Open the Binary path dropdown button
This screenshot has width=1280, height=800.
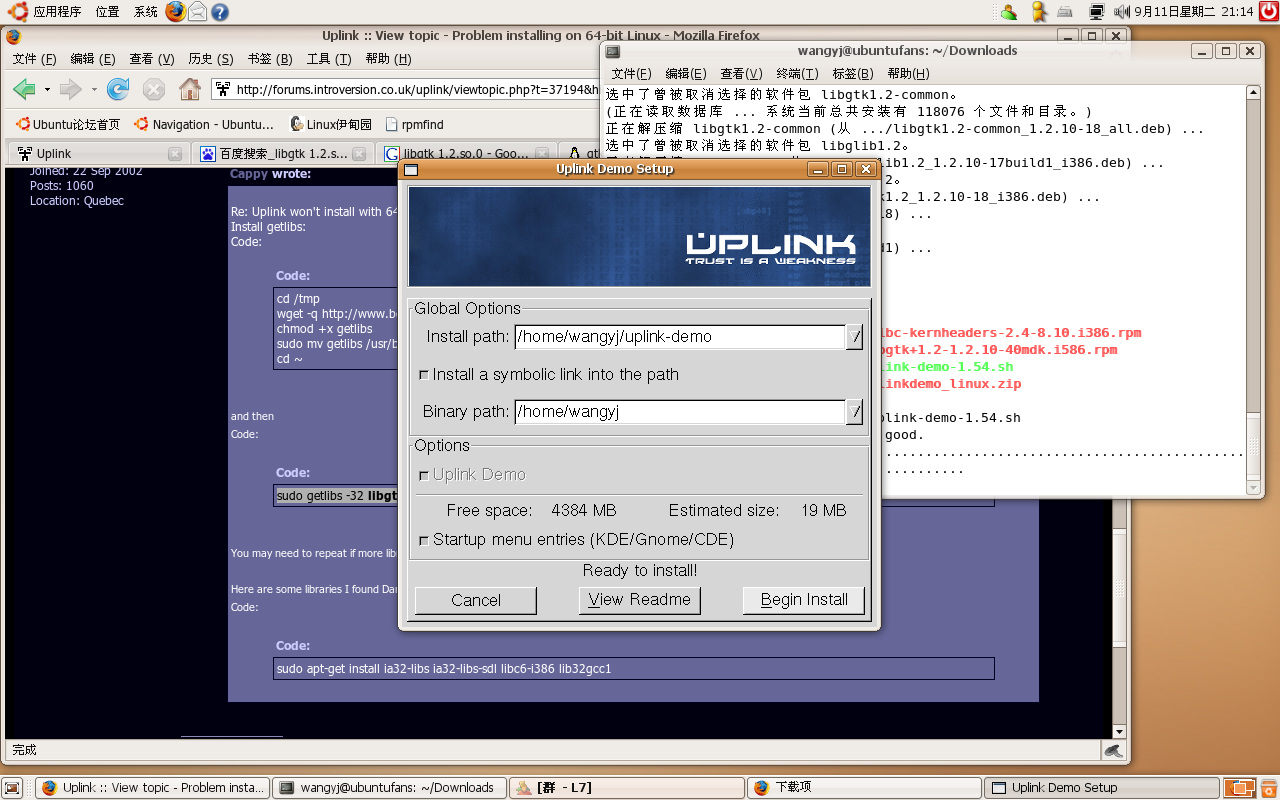coord(854,412)
